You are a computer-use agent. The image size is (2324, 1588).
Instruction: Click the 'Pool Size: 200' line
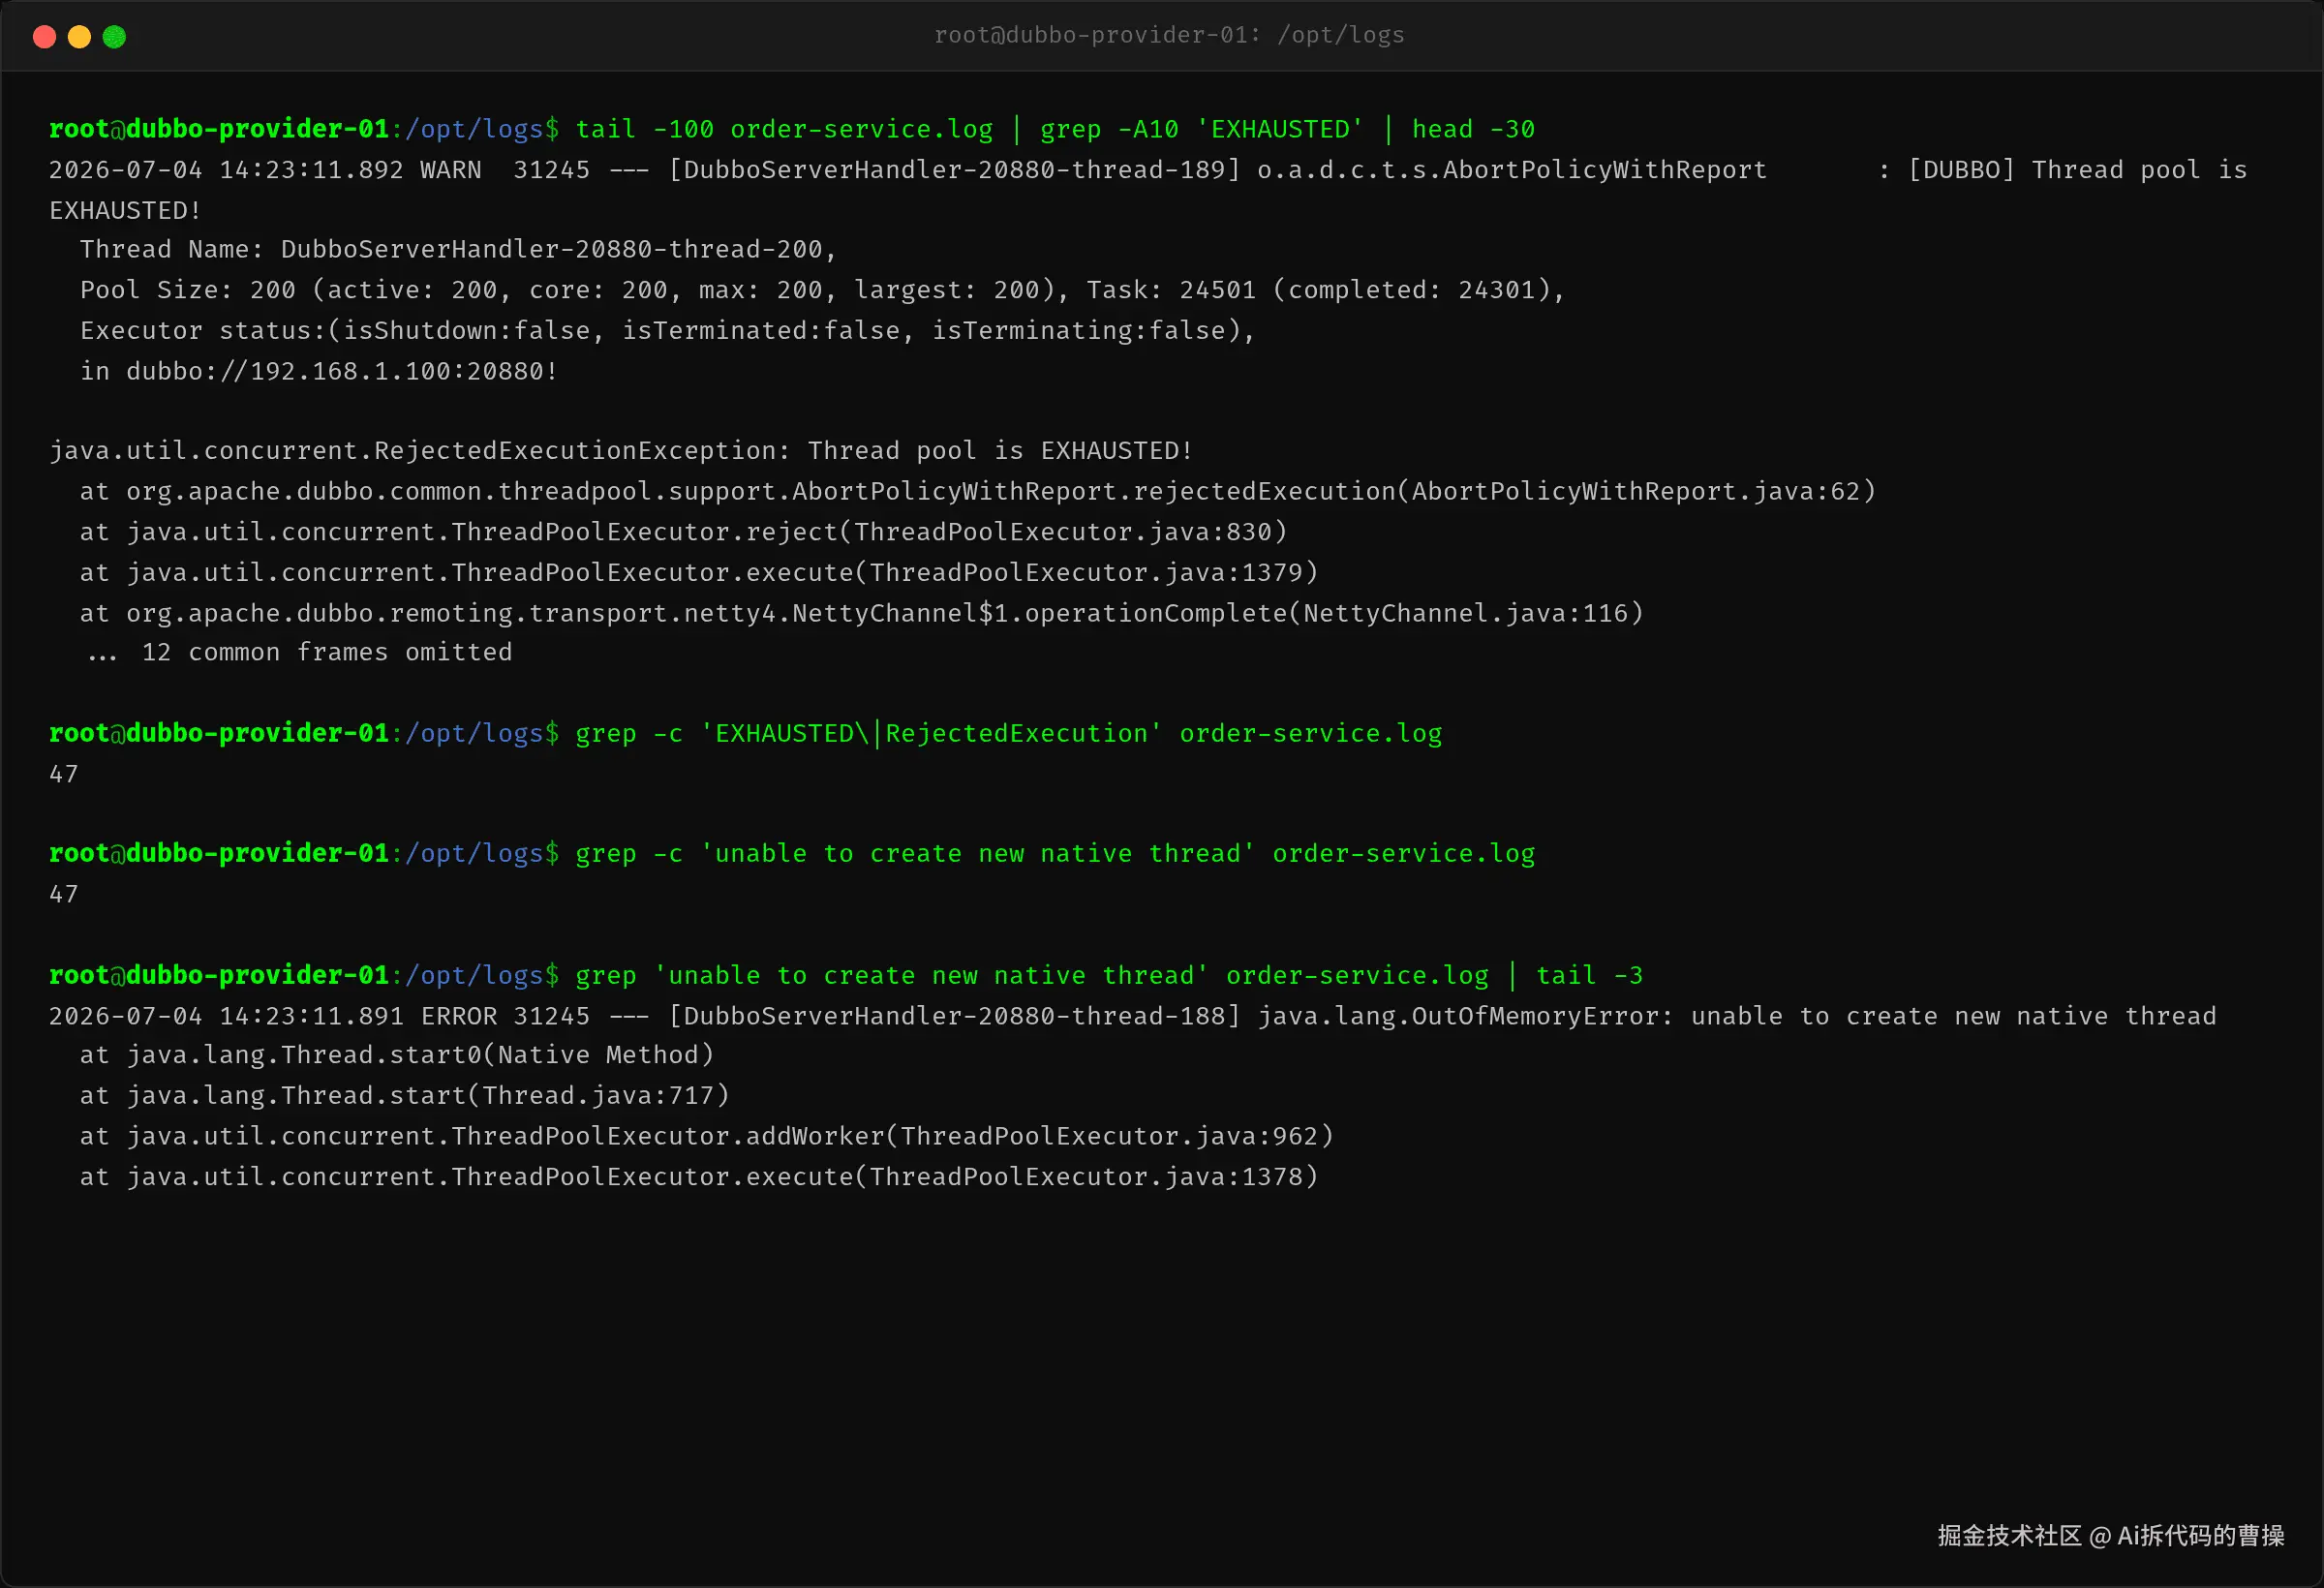pyautogui.click(x=822, y=290)
